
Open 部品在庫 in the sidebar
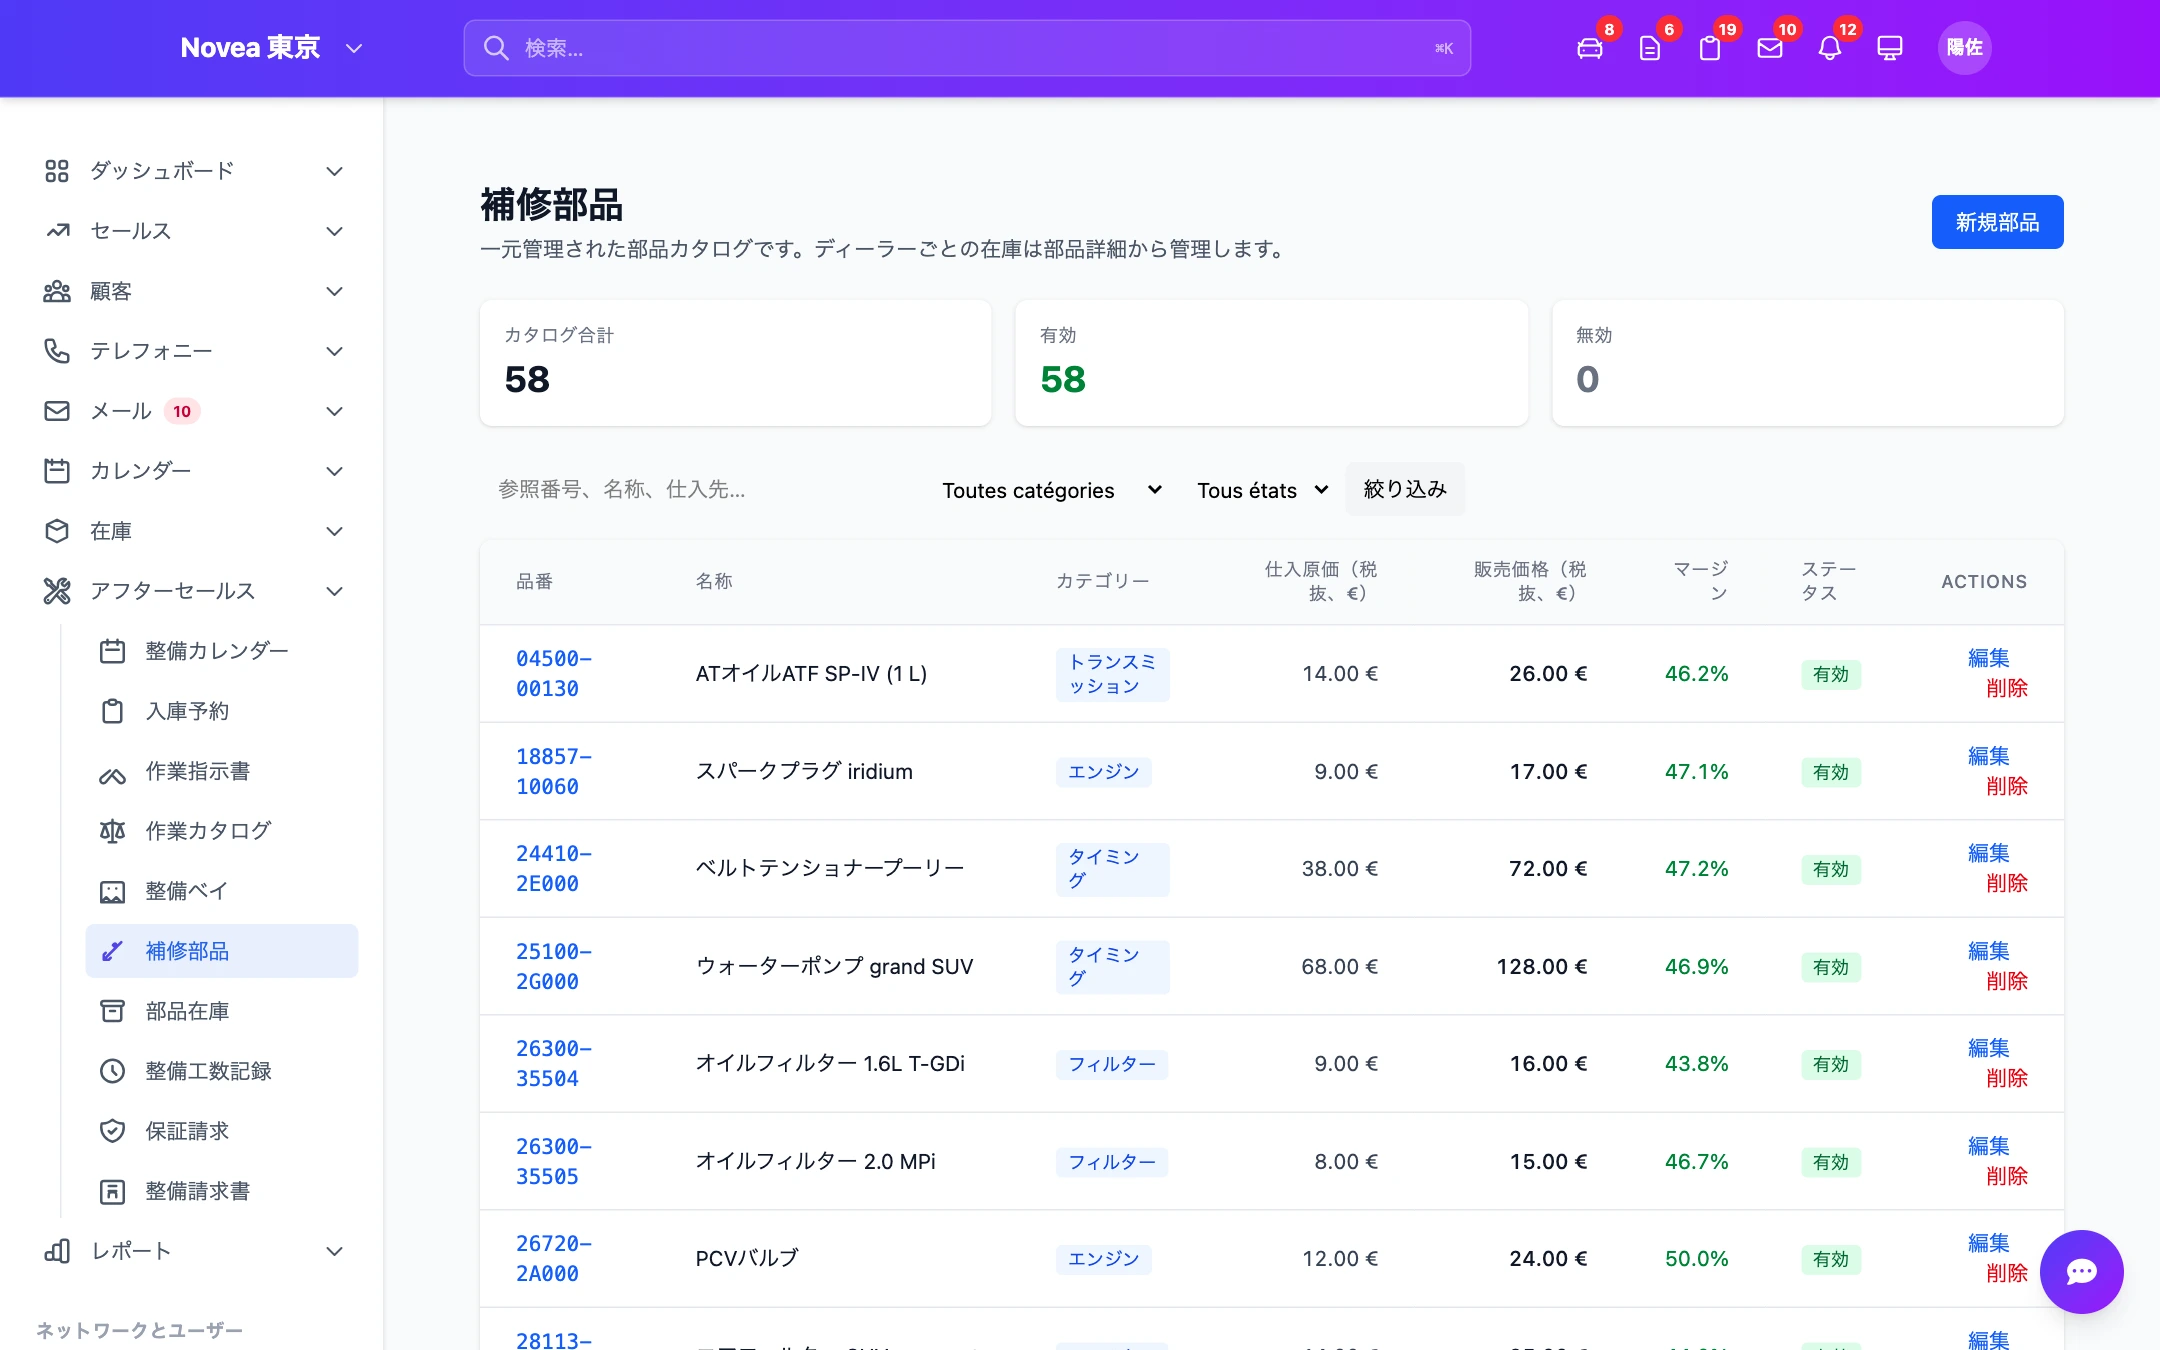coord(222,1011)
